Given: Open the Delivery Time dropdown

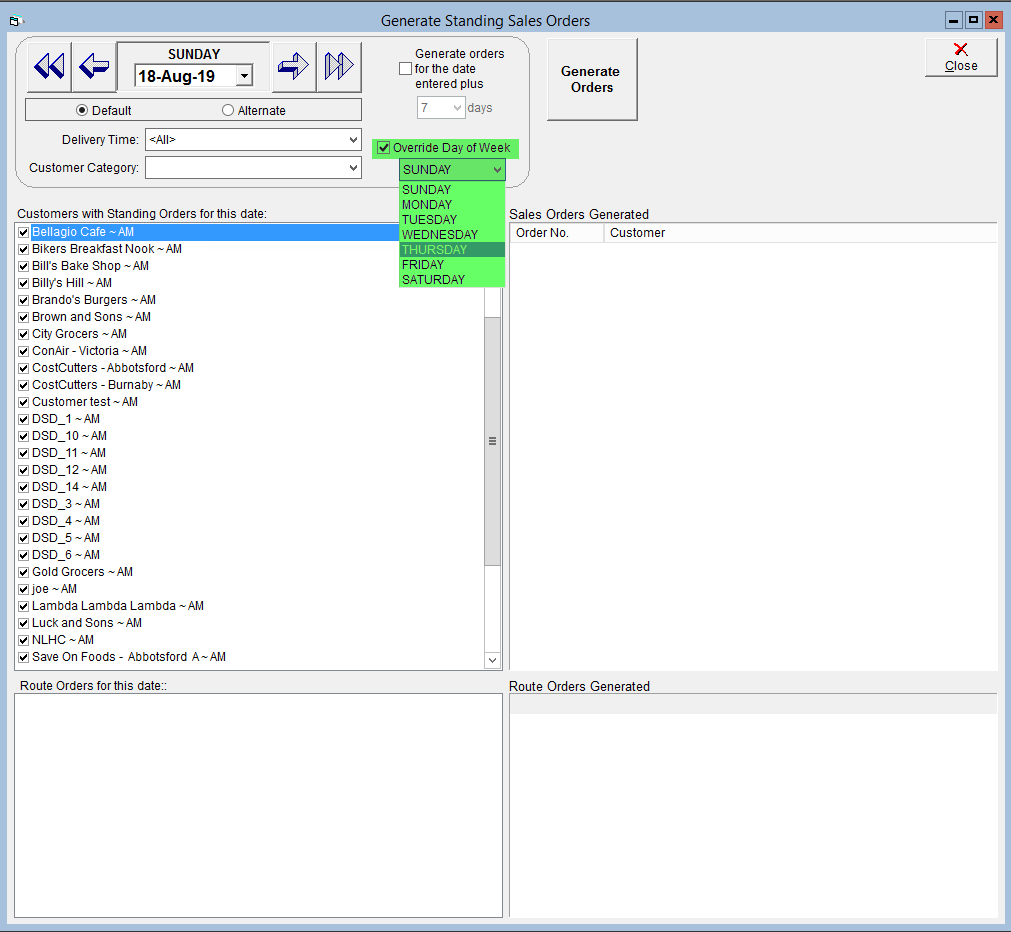Looking at the screenshot, I should tap(353, 139).
